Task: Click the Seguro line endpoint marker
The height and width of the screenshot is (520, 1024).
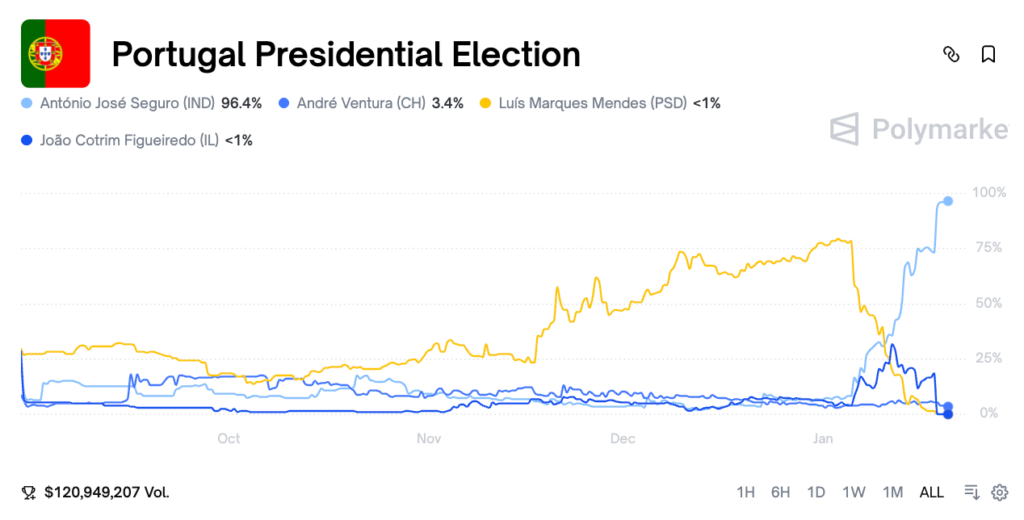Action: point(948,201)
